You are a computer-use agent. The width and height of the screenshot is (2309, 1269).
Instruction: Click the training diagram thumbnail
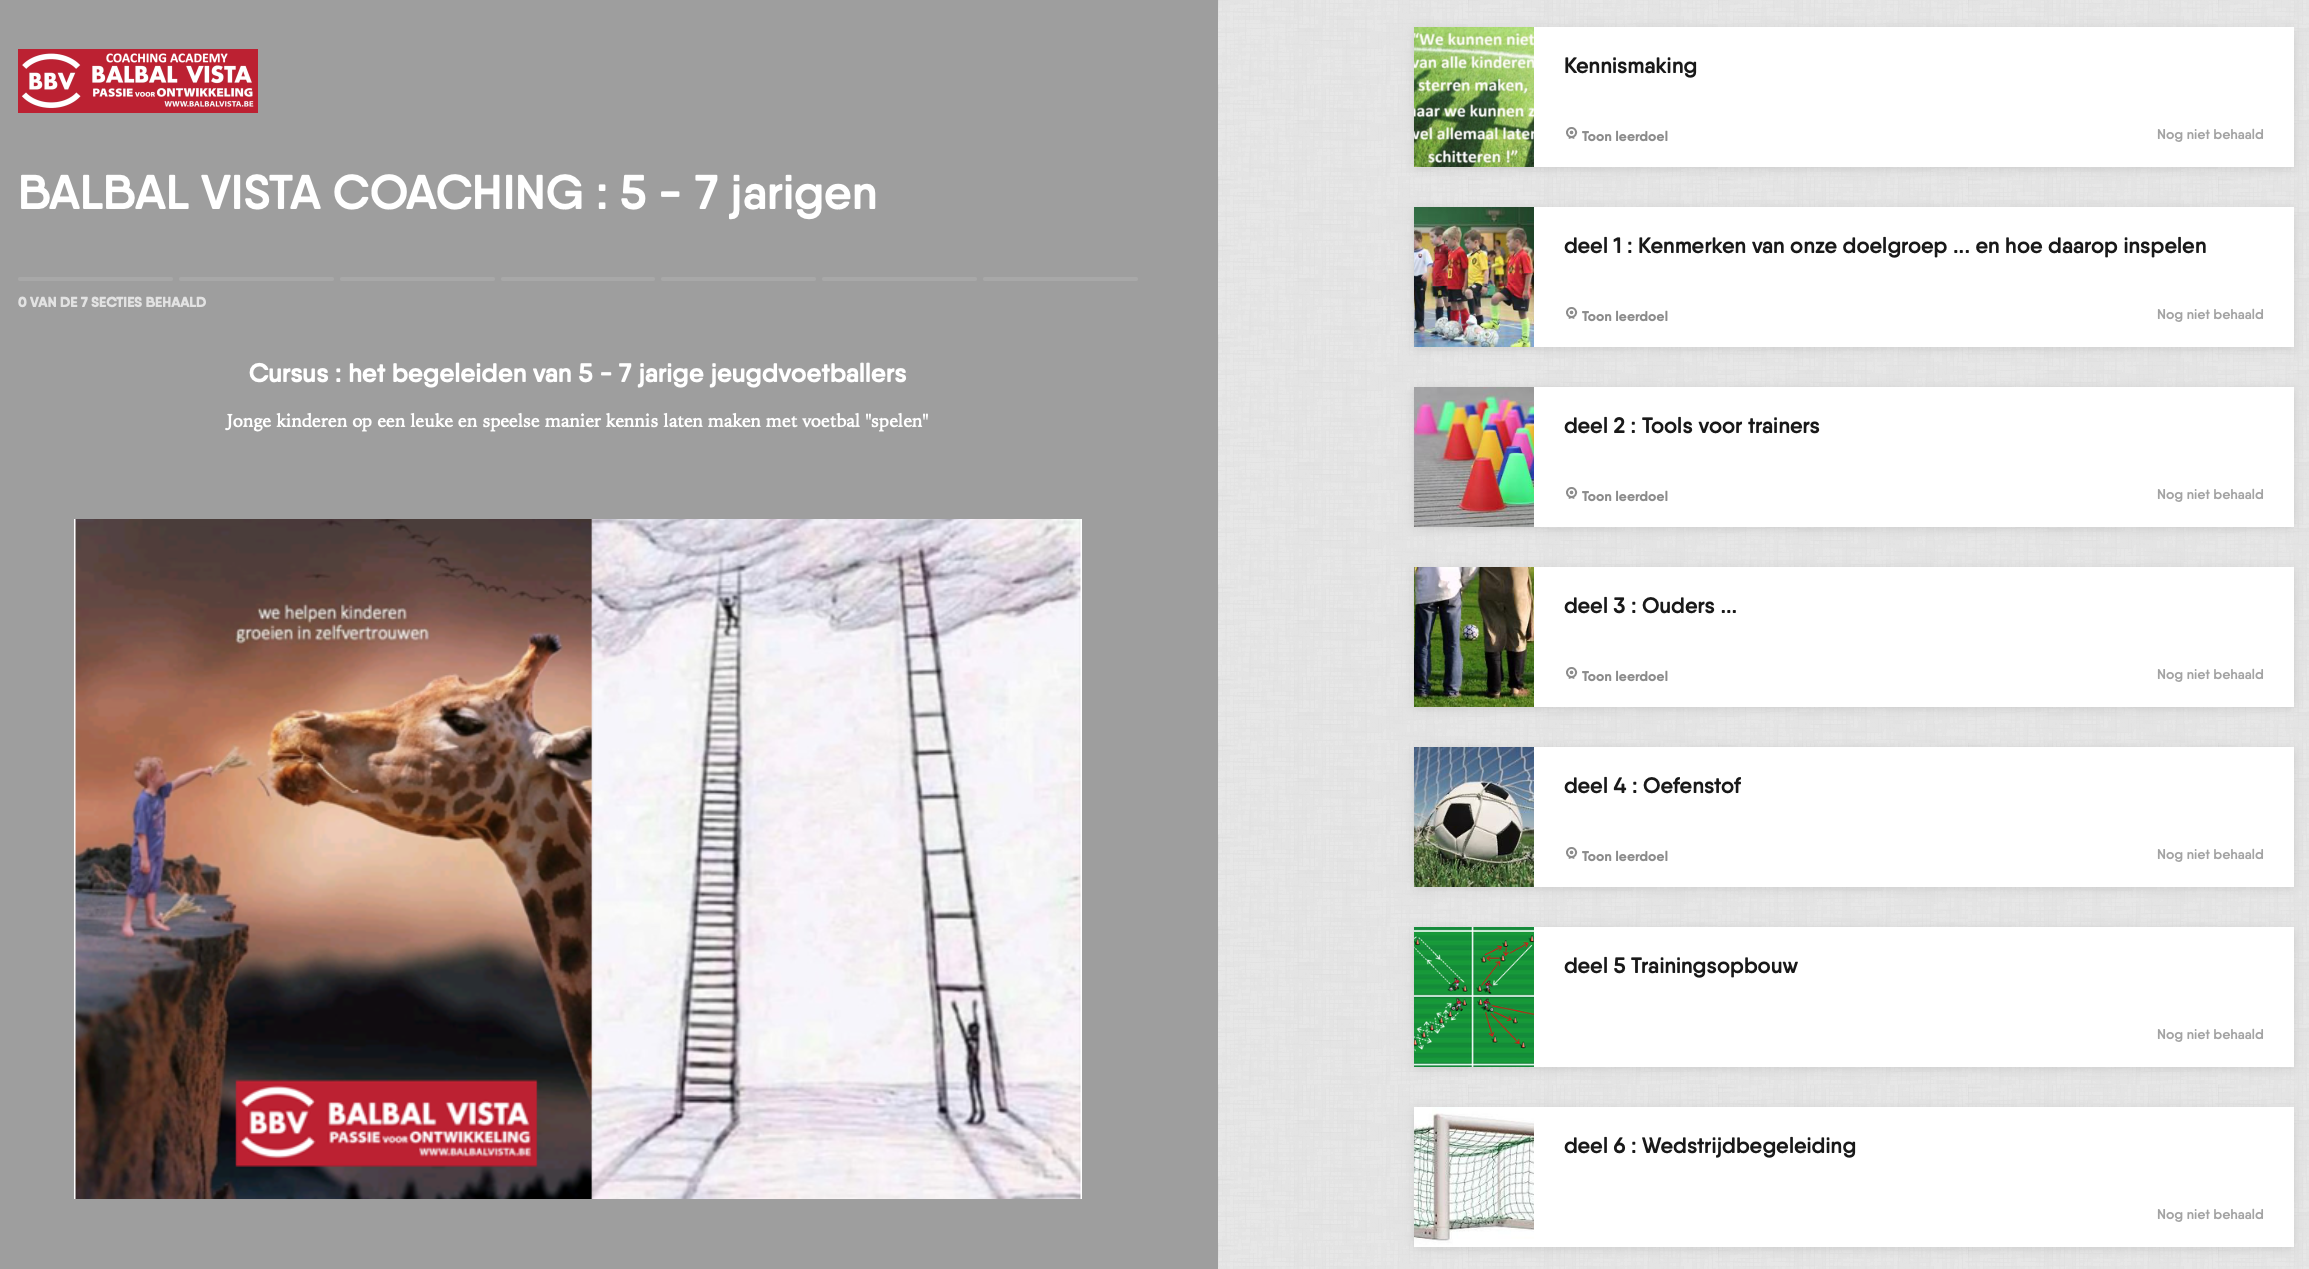click(1473, 997)
